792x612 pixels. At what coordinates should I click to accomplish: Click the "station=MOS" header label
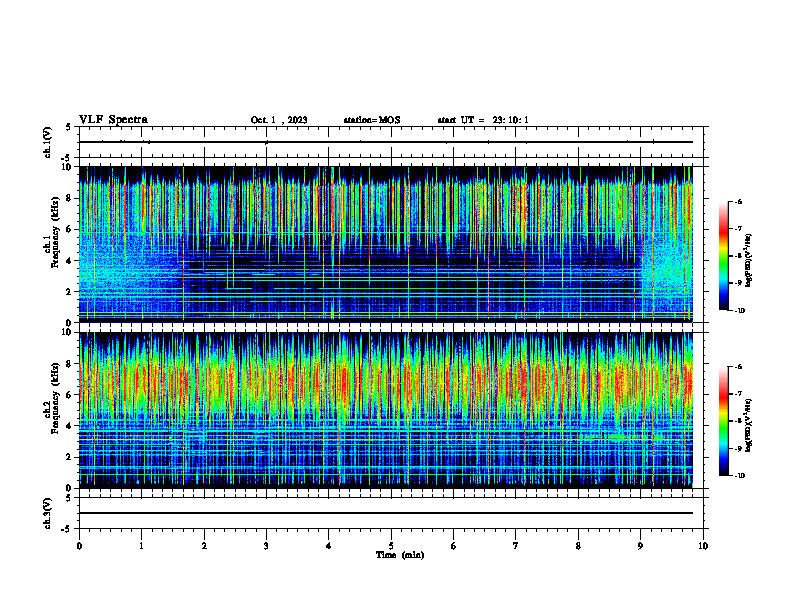(x=372, y=120)
